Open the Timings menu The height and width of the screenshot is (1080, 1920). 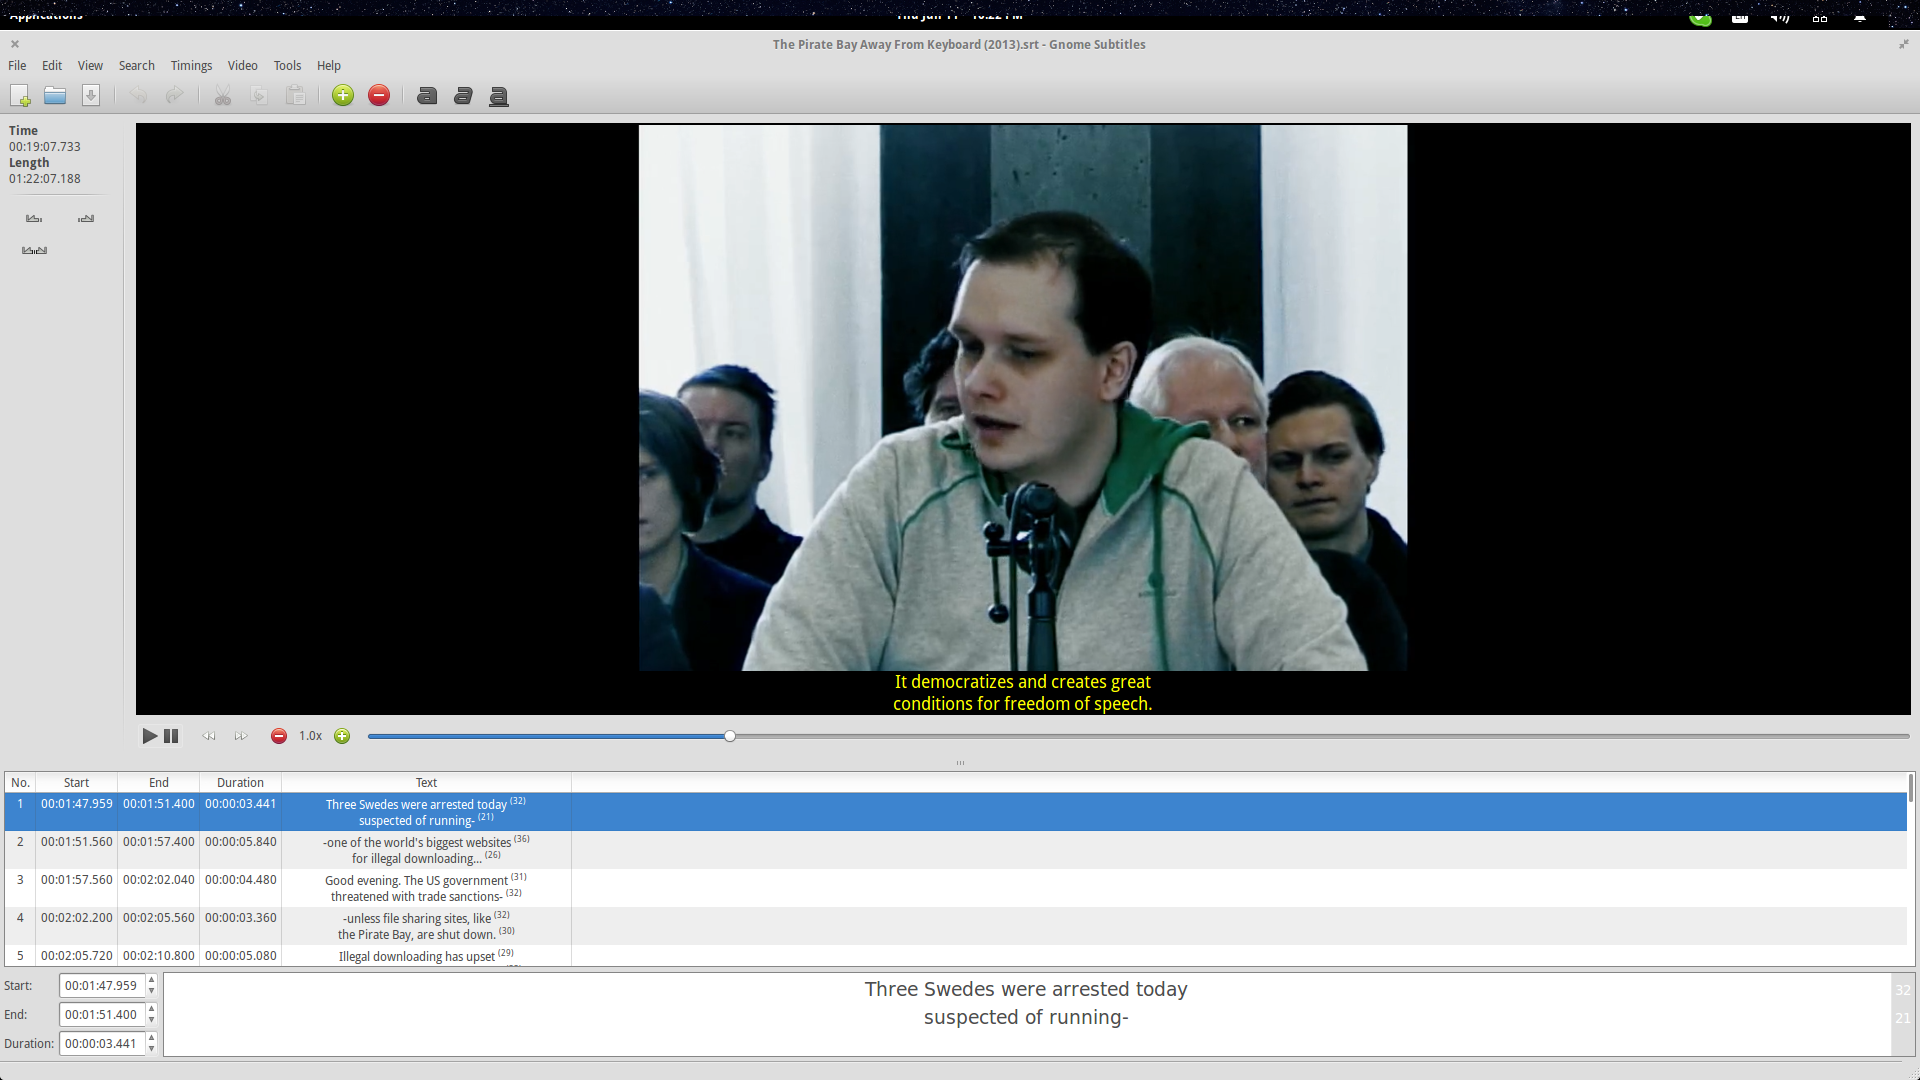tap(191, 66)
